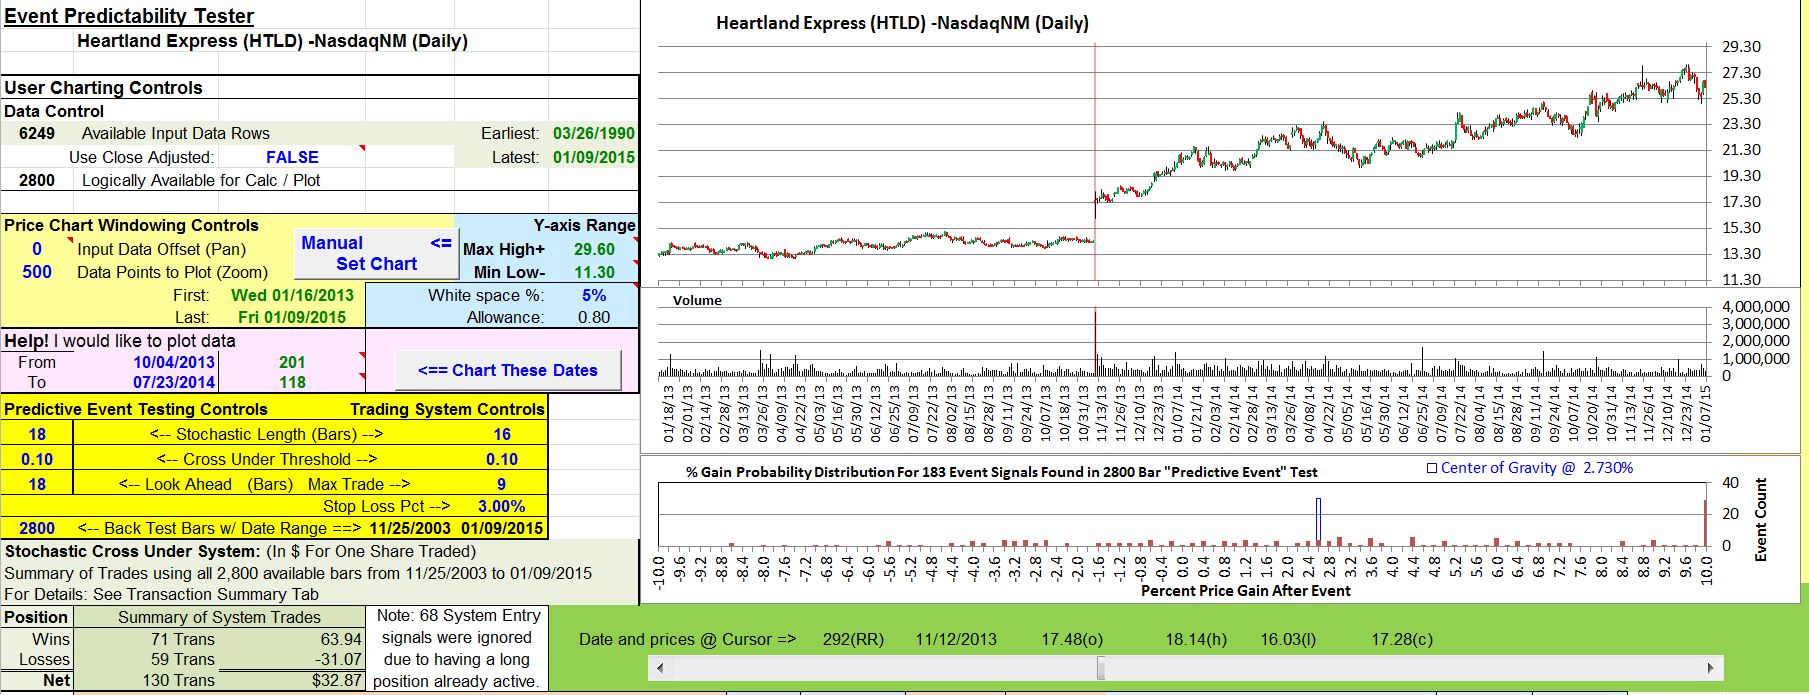The width and height of the screenshot is (1809, 695).
Task: Click the Predictive Event Testing Controls header
Action: pyautogui.click(x=136, y=409)
